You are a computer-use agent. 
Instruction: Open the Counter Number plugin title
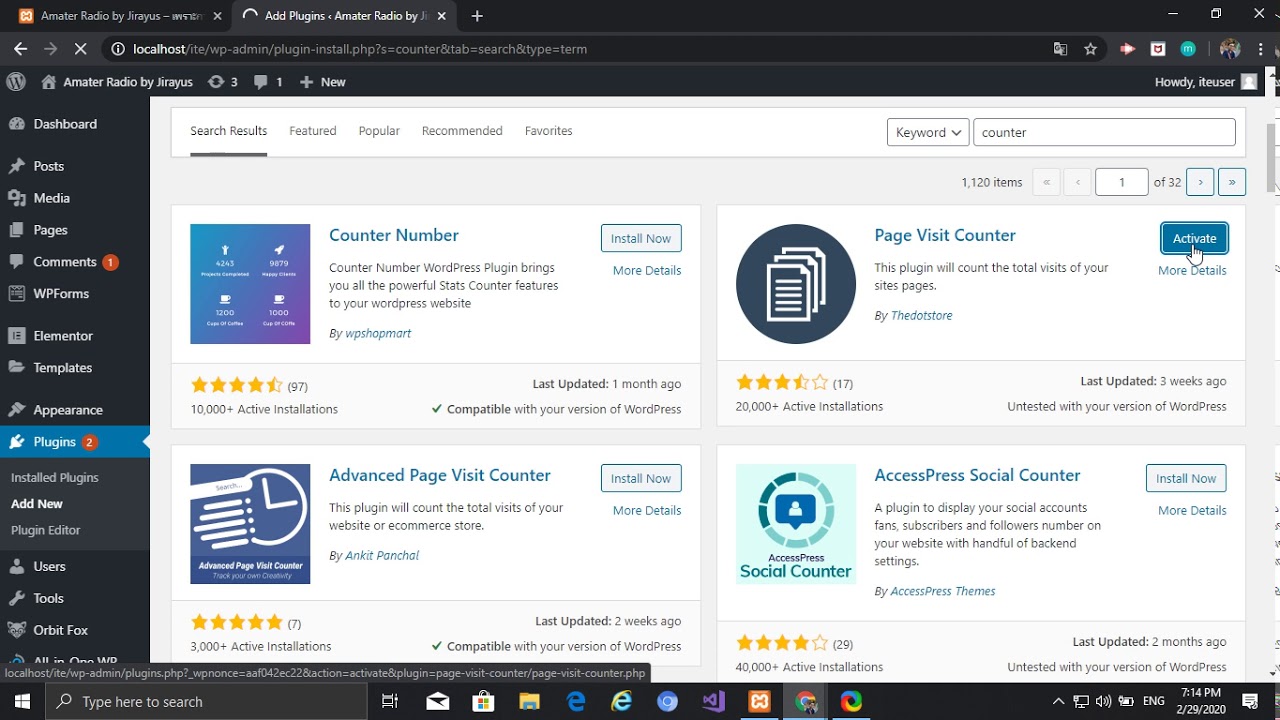click(394, 235)
